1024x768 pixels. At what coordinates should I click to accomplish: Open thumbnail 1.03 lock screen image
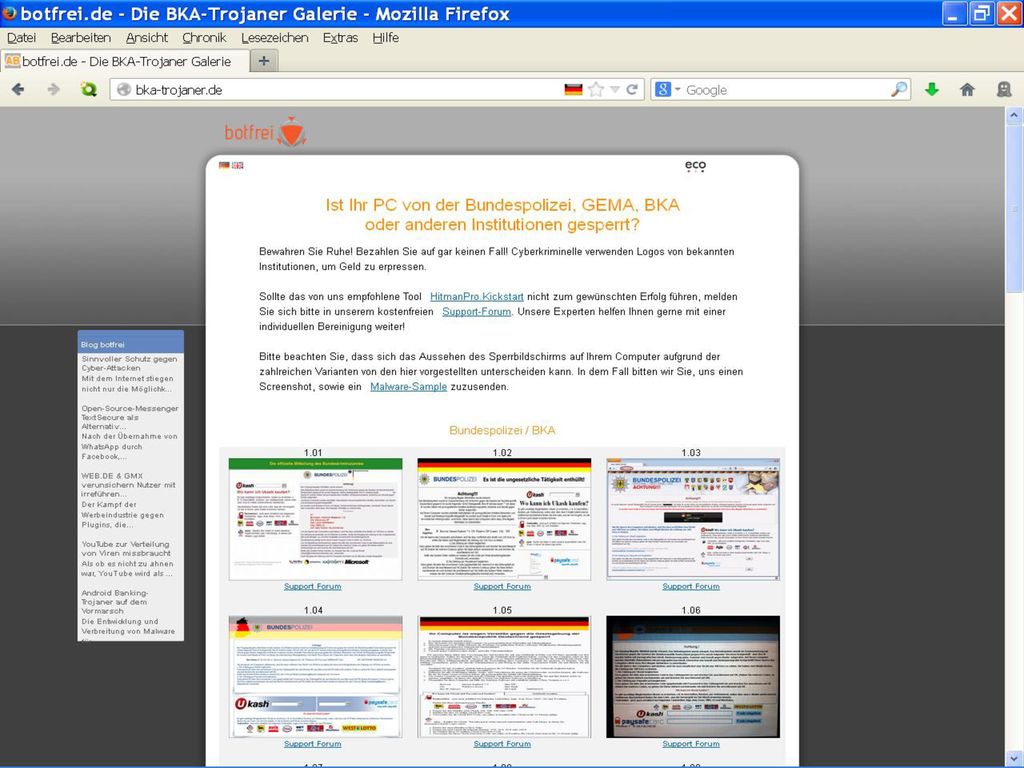tap(693, 519)
